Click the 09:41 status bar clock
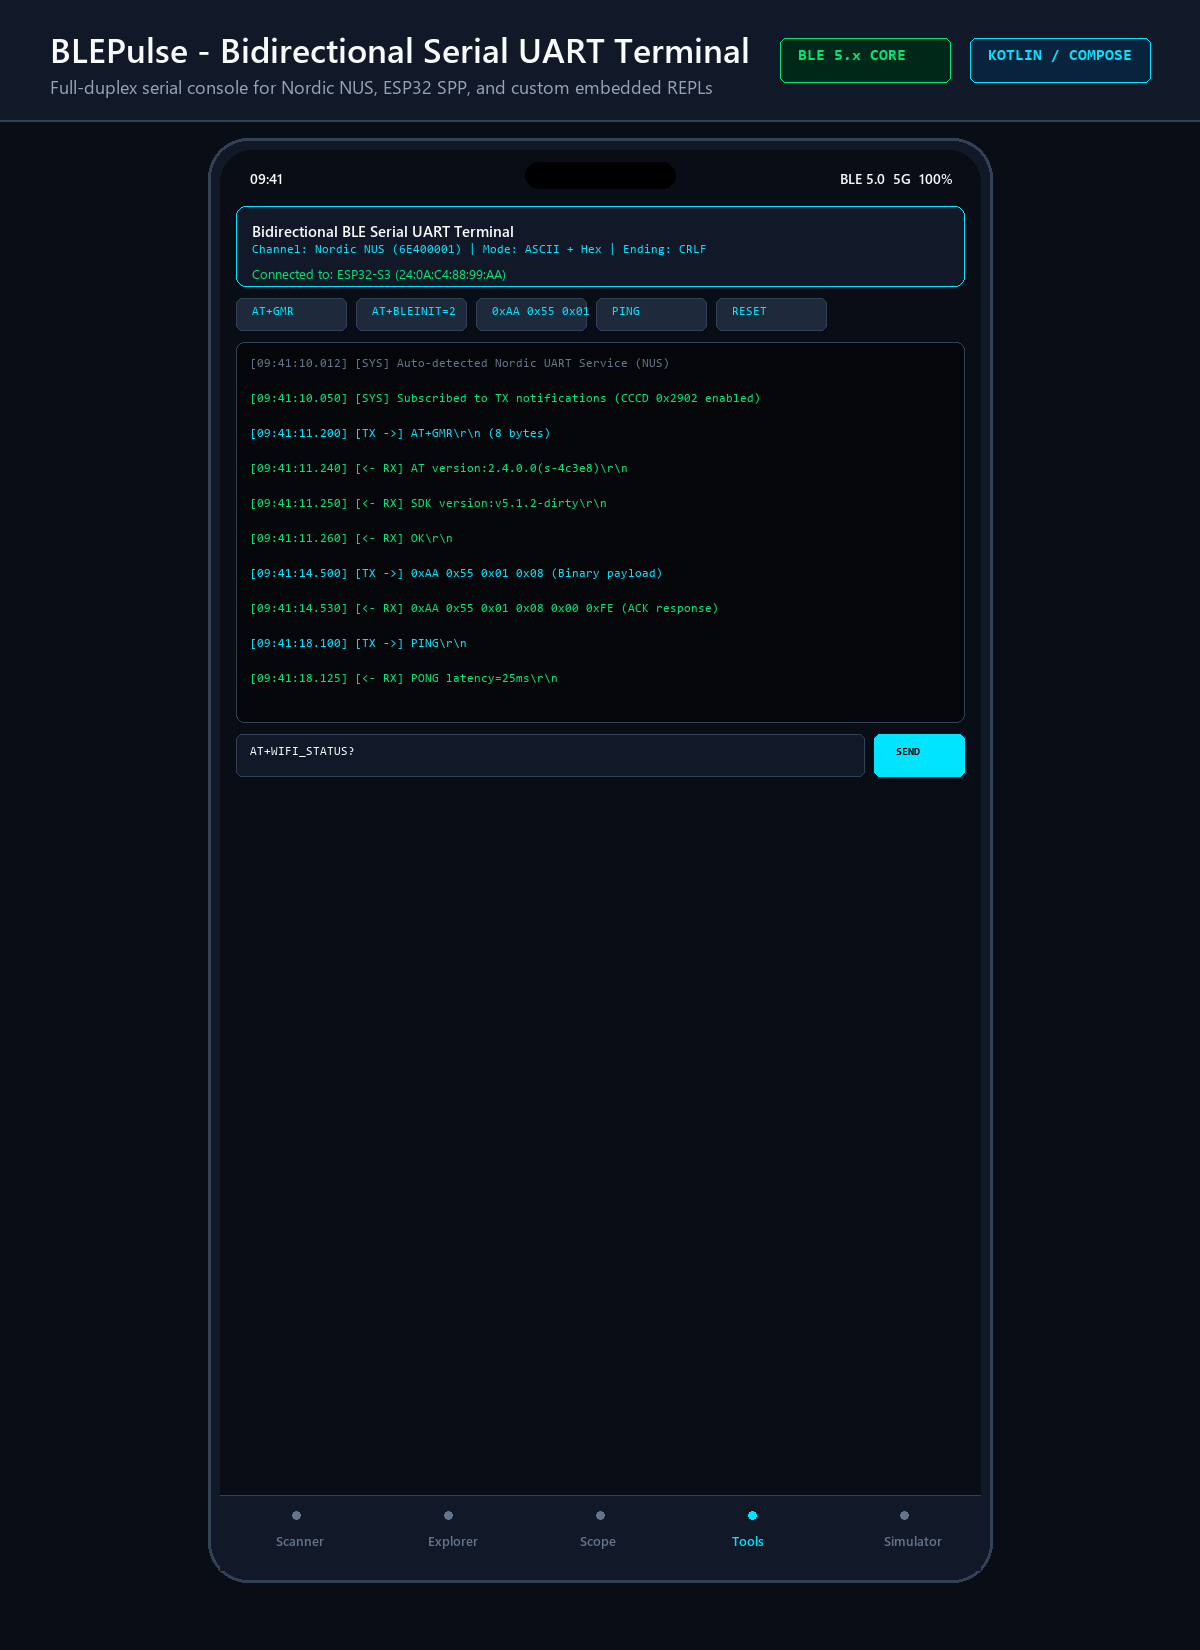The image size is (1200, 1650). (x=266, y=180)
